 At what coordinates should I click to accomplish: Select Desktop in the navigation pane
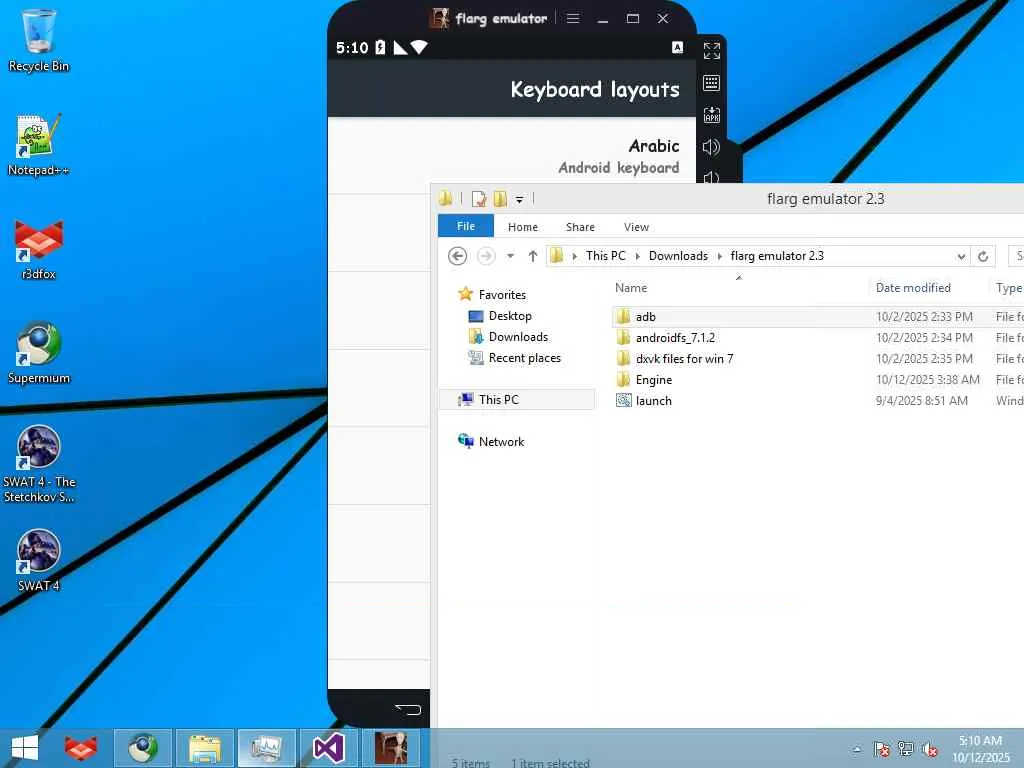pyautogui.click(x=510, y=315)
